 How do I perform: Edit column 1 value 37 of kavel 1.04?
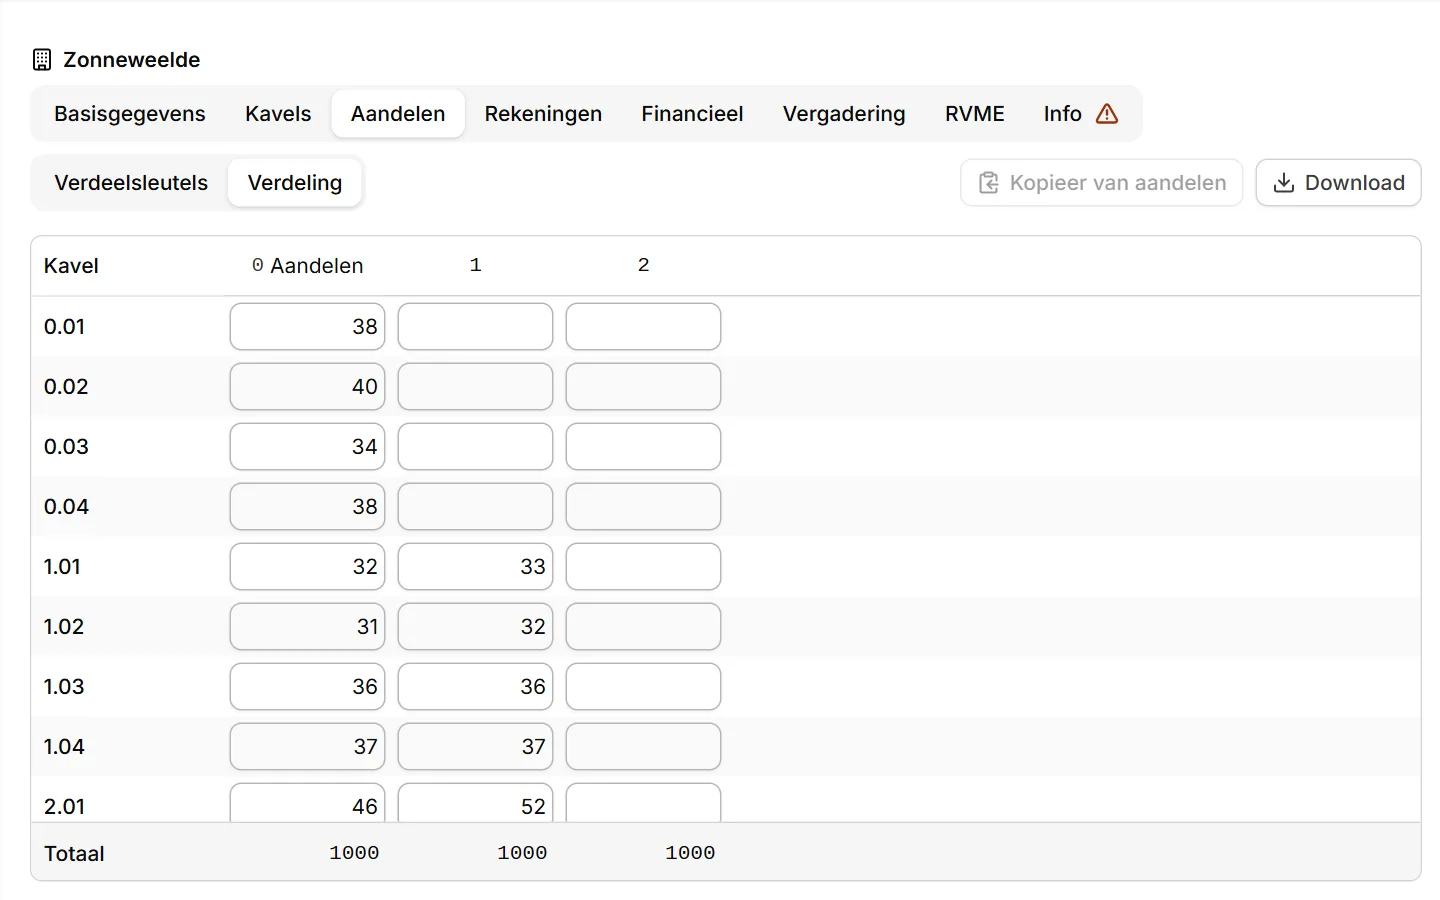point(475,747)
